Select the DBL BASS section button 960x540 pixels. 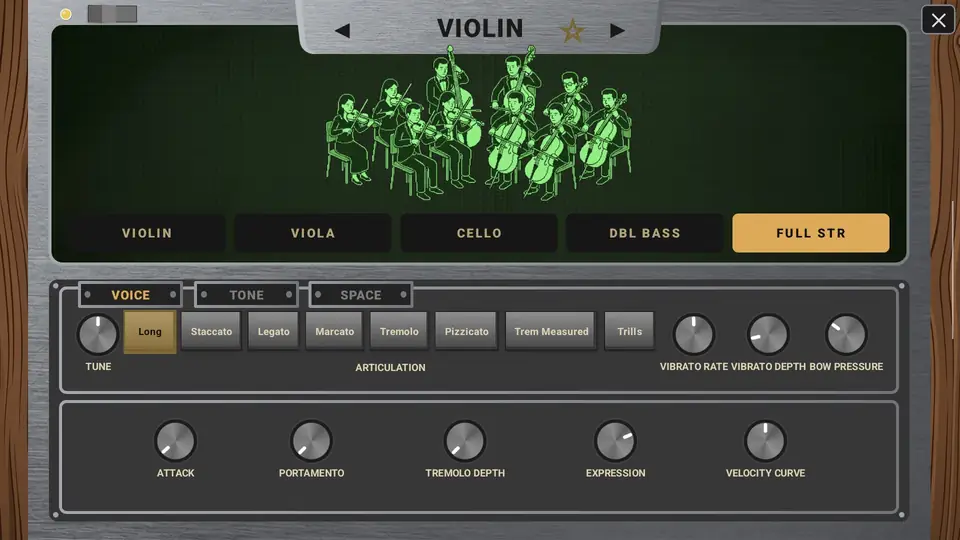[645, 233]
